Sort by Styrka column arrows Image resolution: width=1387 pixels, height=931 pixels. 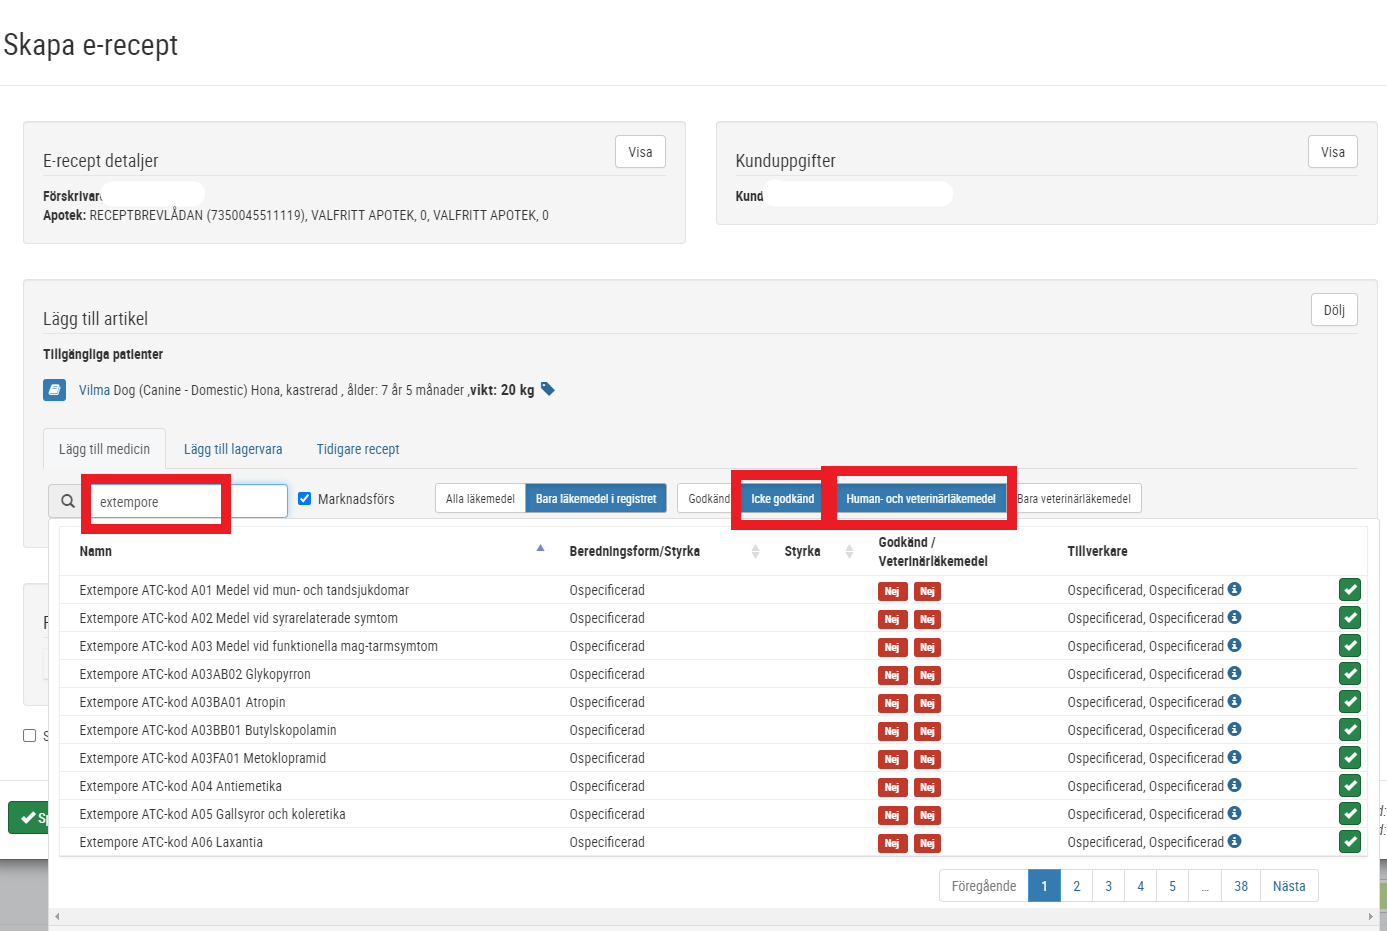coord(849,551)
